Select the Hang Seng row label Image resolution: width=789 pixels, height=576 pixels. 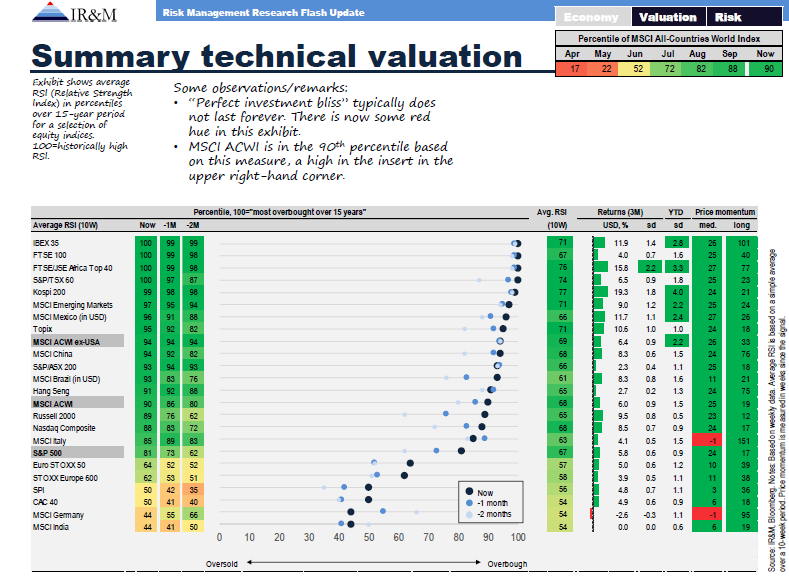(51, 391)
